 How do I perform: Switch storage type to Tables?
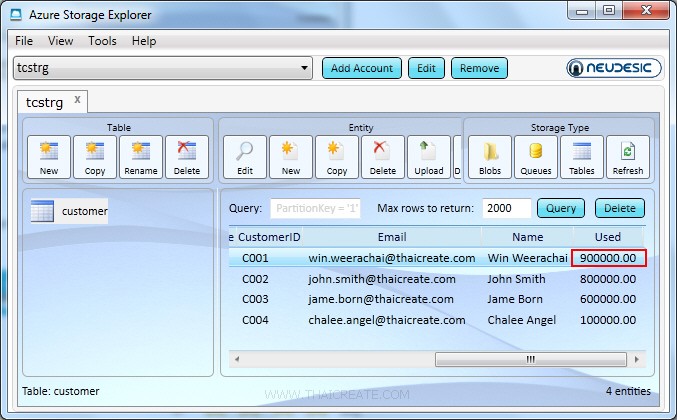click(582, 157)
